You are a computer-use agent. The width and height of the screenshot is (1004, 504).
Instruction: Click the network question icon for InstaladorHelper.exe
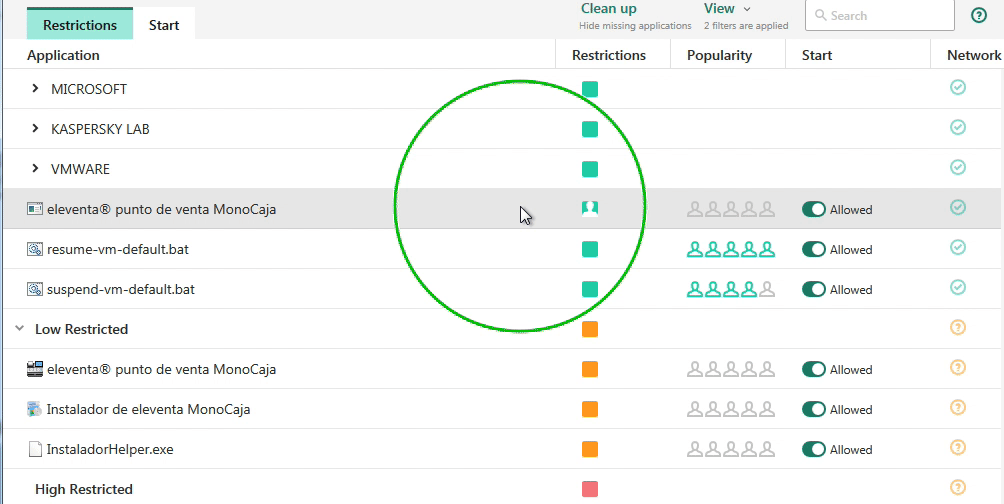point(957,448)
